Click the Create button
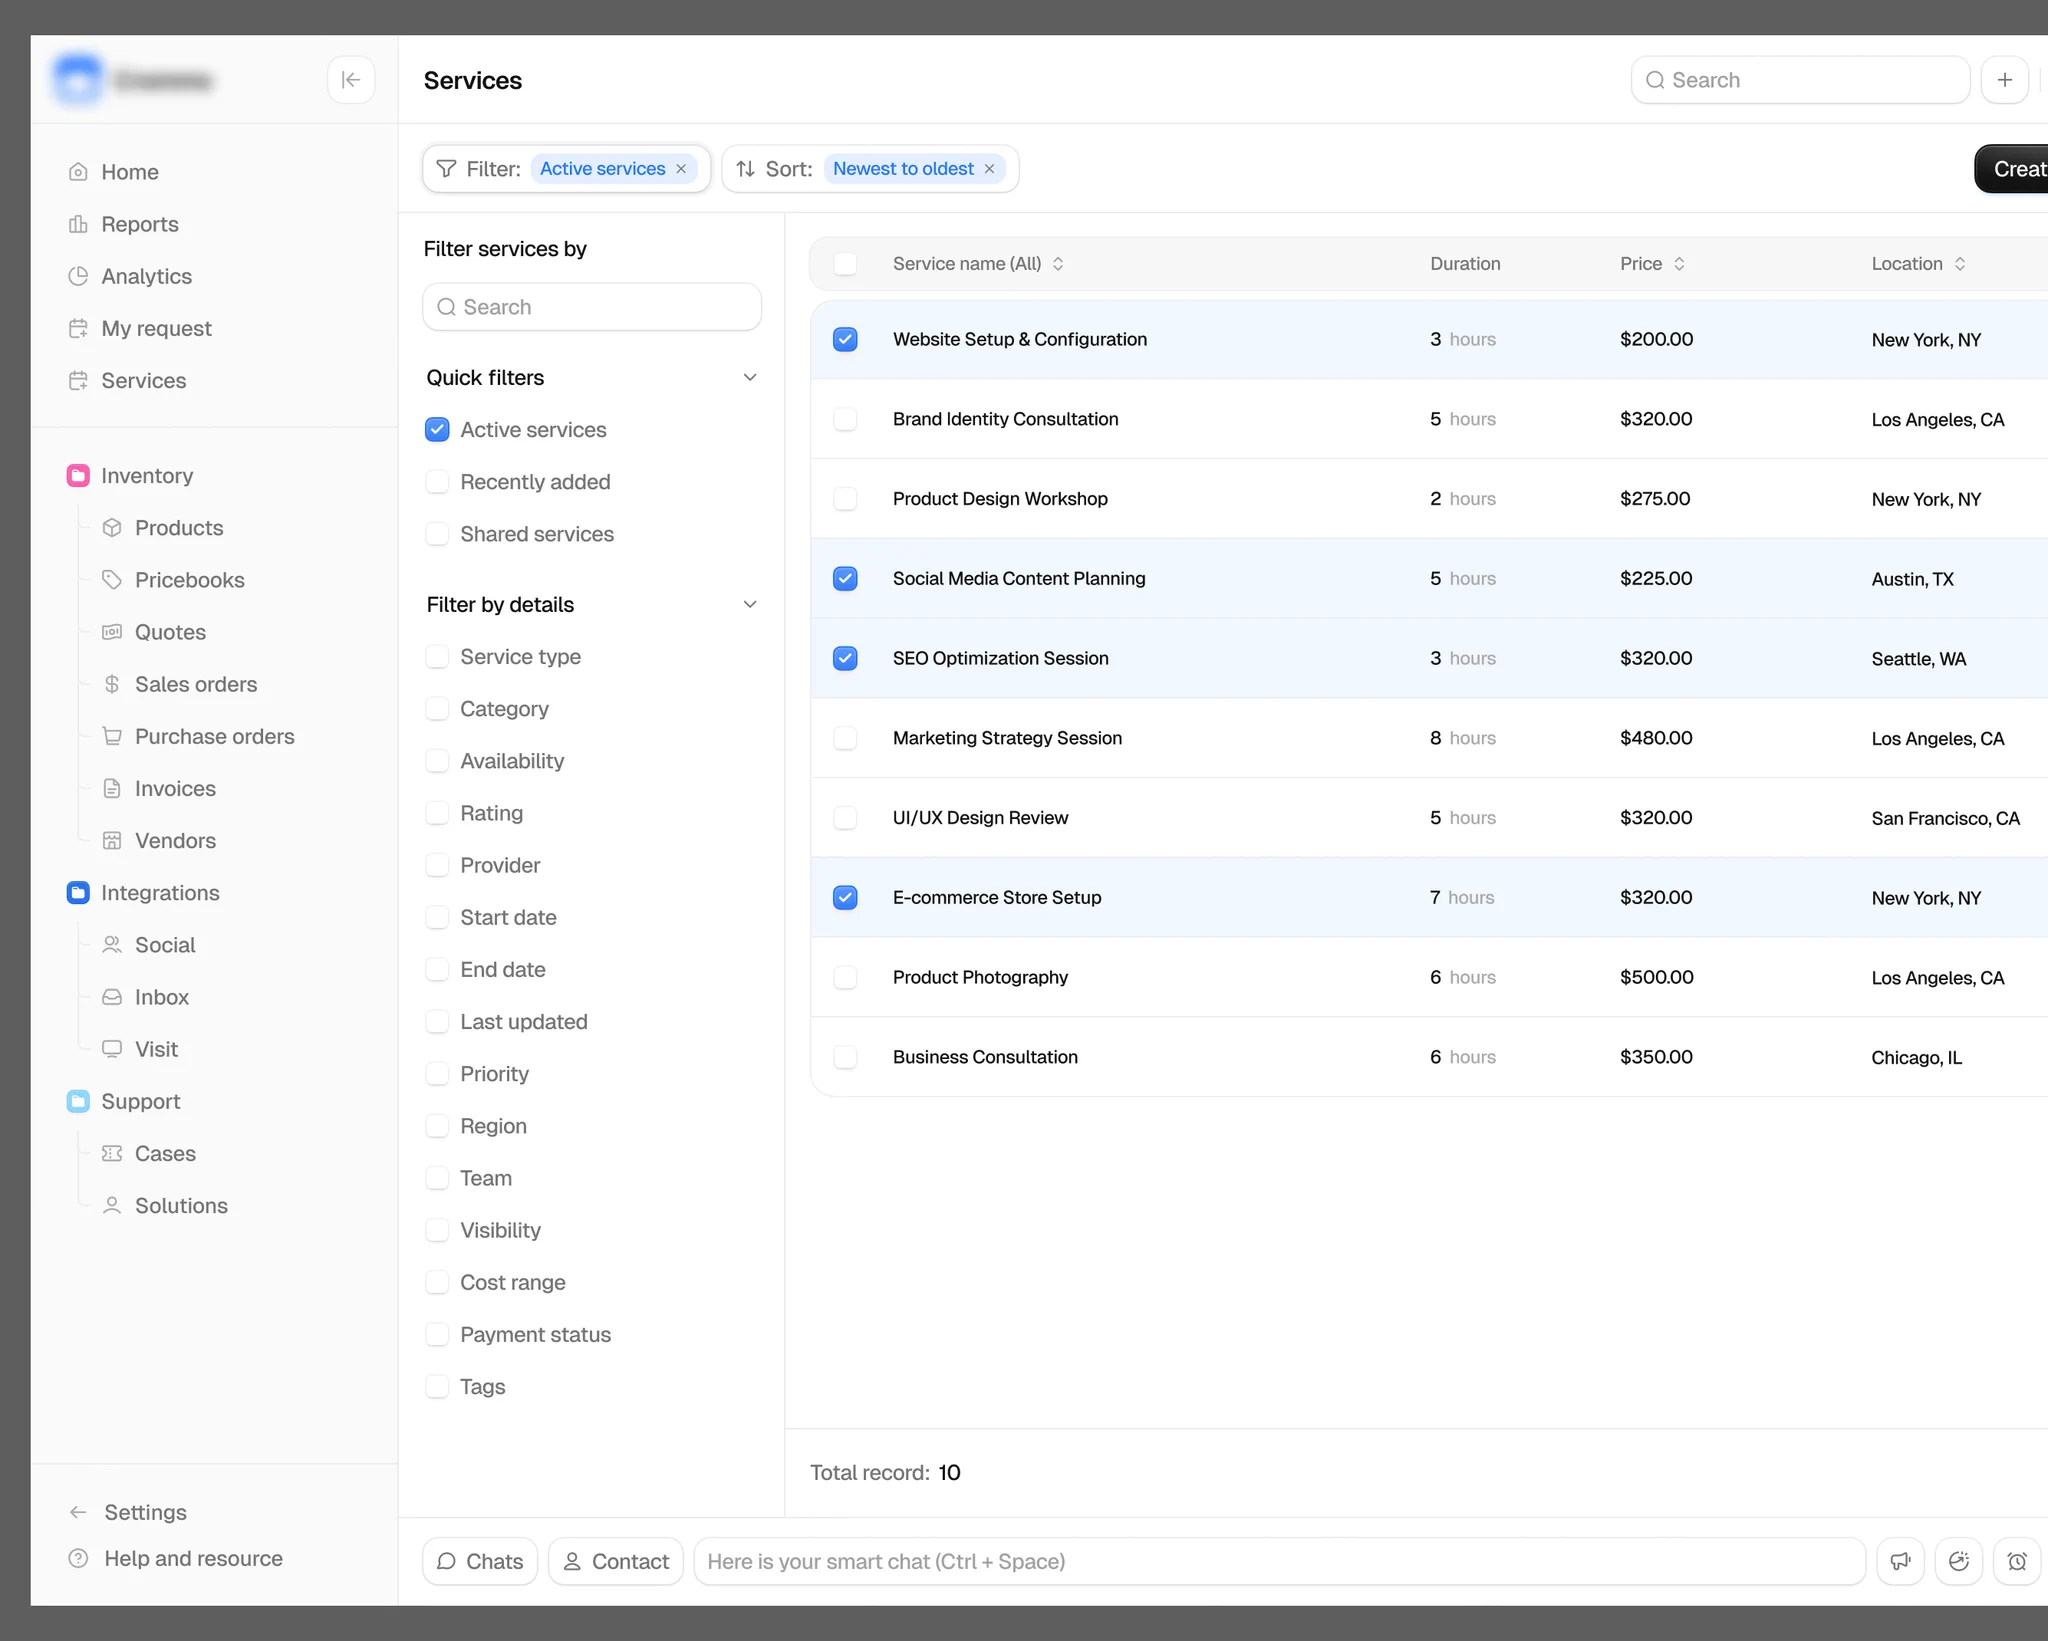The image size is (2048, 1641). click(2011, 169)
